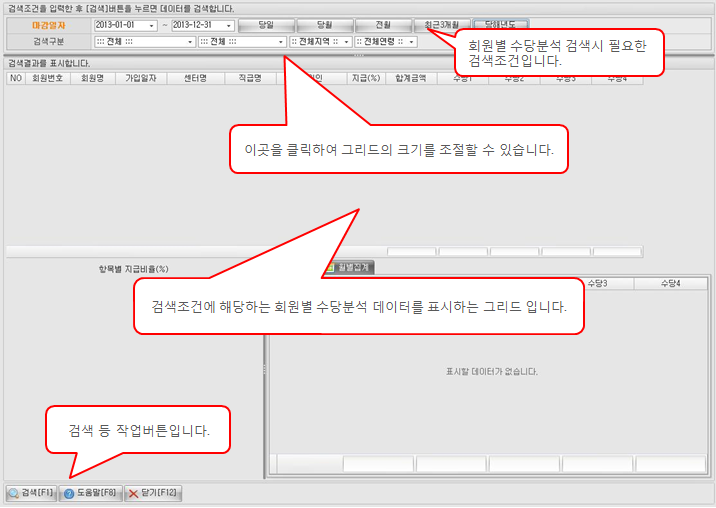Viewport: 716px width, 508px height.
Task: Click the 가입일자 column header
Action: (141, 79)
